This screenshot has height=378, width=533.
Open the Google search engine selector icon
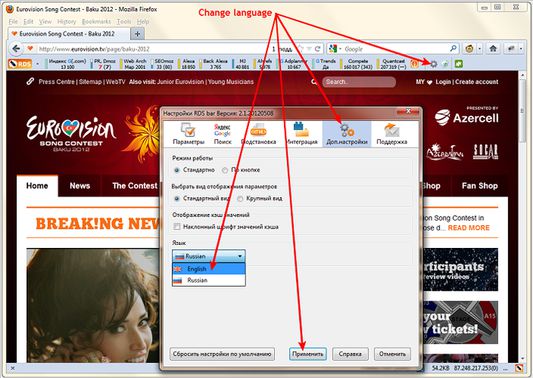(334, 49)
